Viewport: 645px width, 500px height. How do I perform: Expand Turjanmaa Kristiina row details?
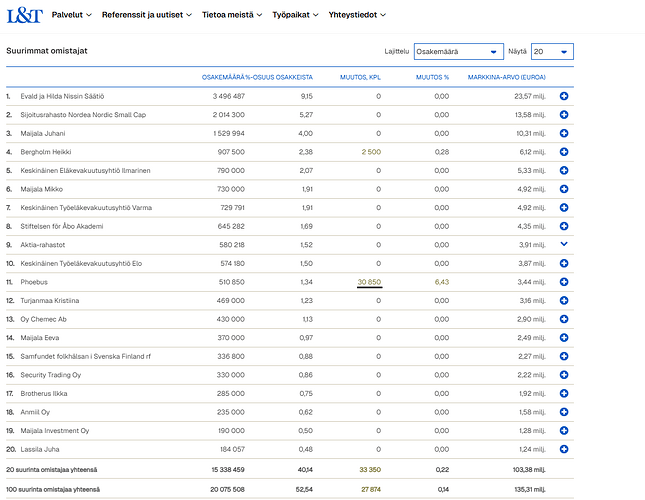pos(564,301)
